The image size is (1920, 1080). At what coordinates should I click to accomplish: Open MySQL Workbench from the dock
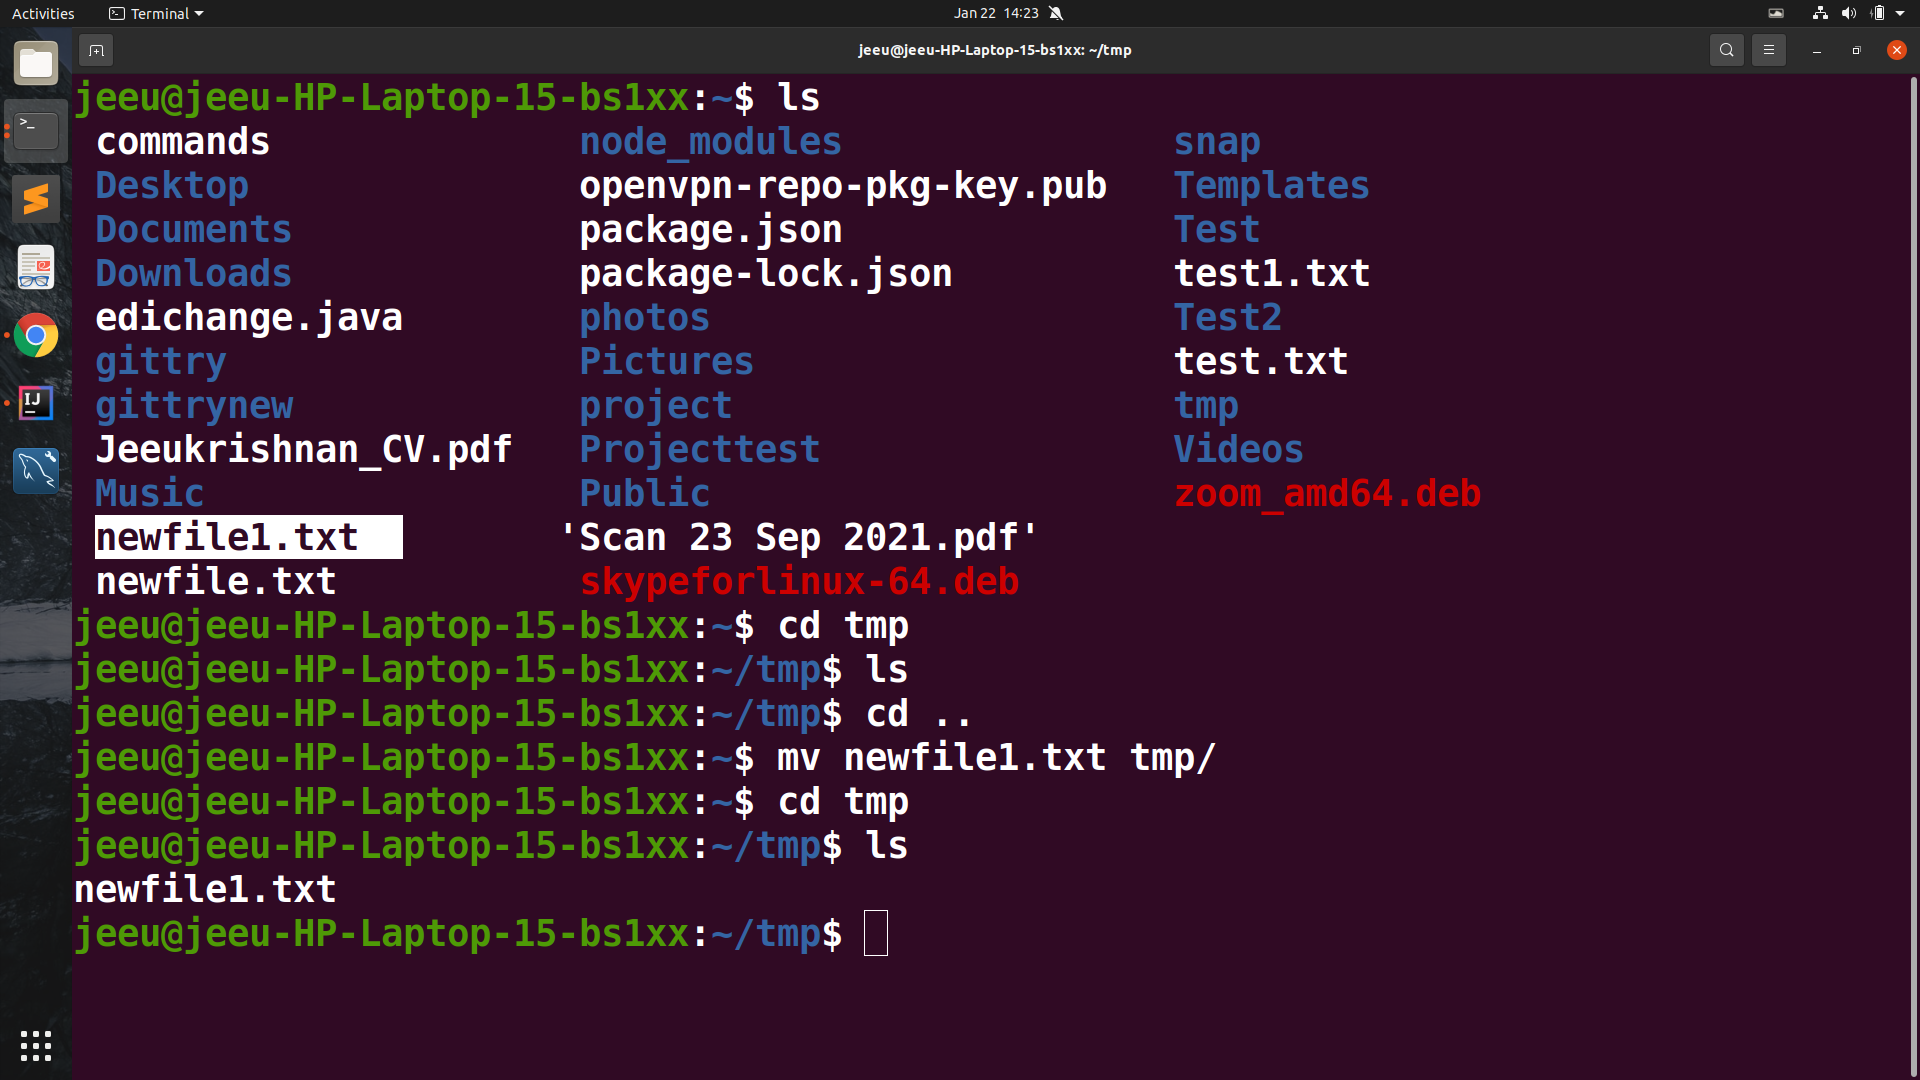pyautogui.click(x=35, y=470)
